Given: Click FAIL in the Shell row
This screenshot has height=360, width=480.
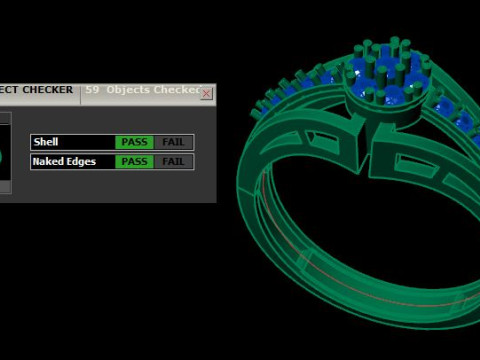Looking at the screenshot, I should coord(173,142).
